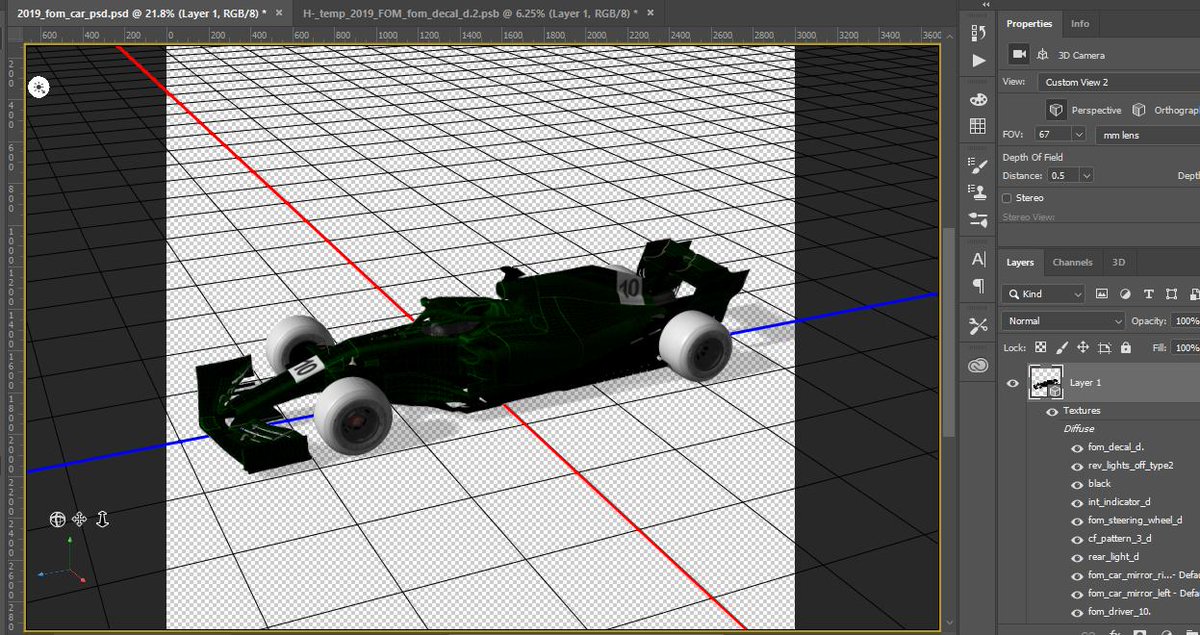Viewport: 1200px width, 635px height.
Task: Click the infinite light widget on canvas
Action: click(39, 88)
